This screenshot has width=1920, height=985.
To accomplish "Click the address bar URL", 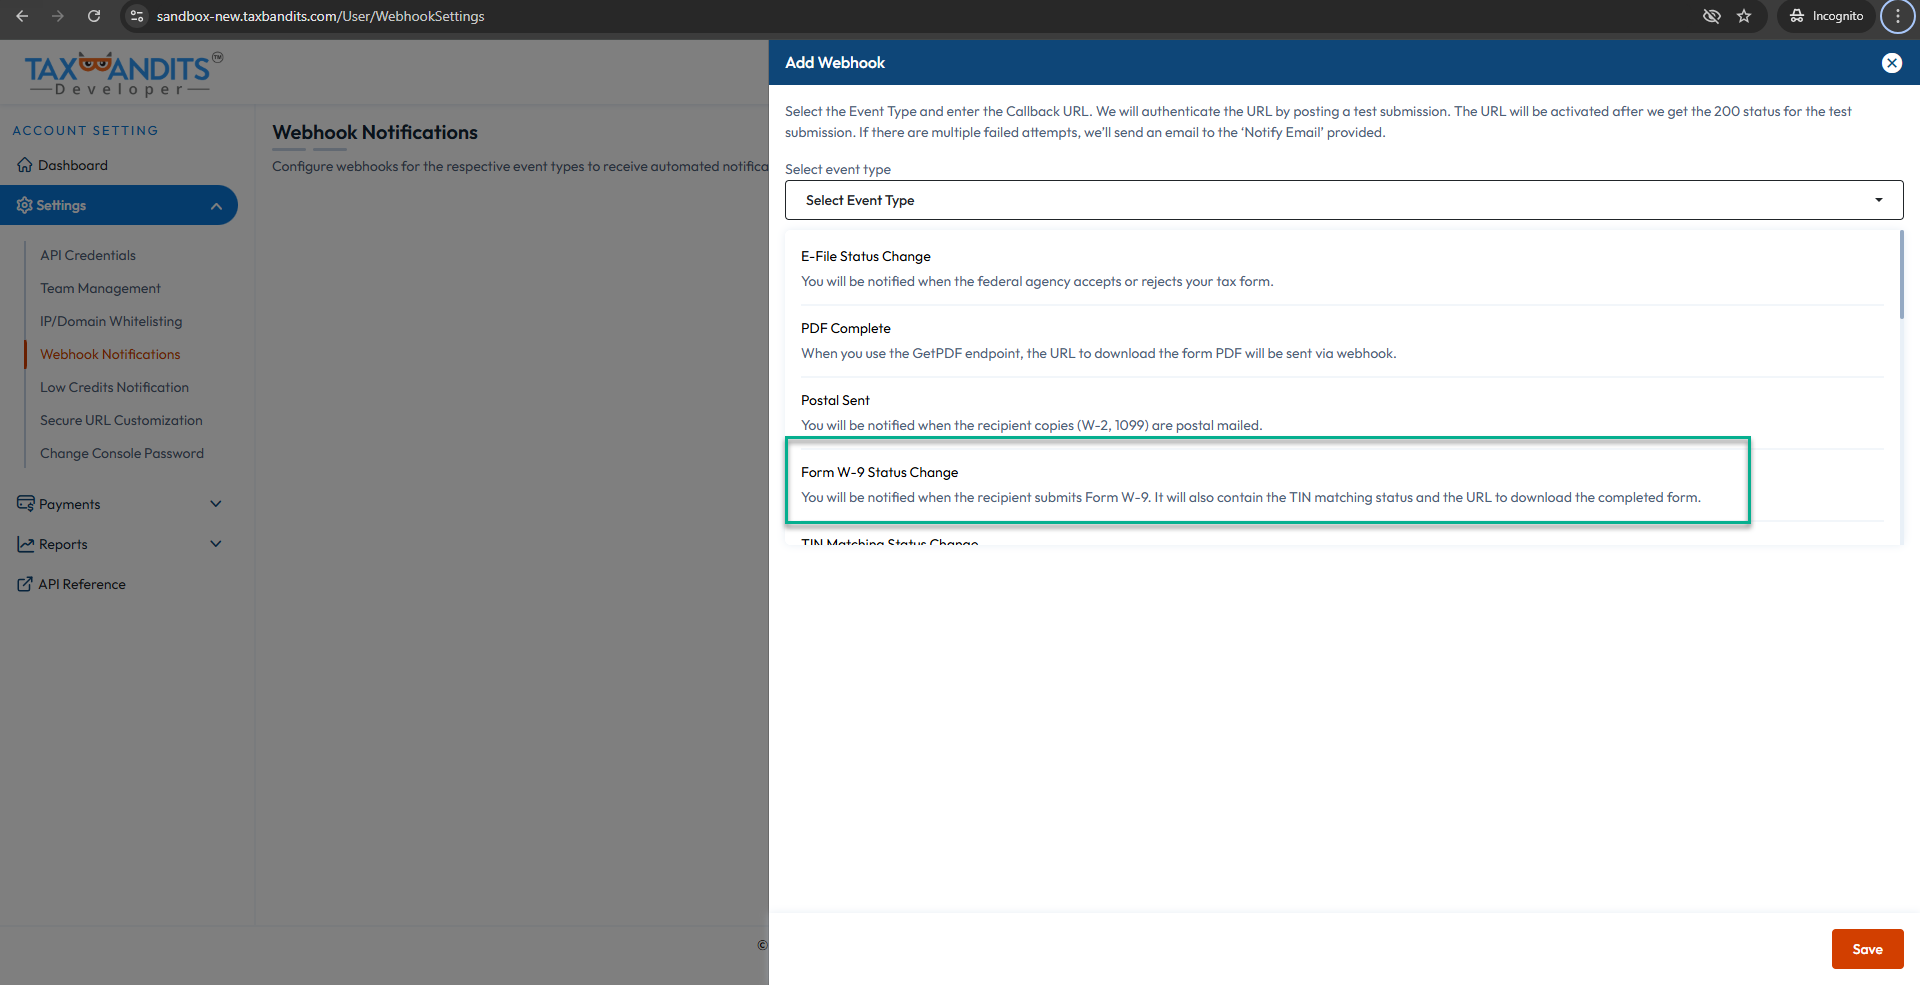I will (320, 16).
